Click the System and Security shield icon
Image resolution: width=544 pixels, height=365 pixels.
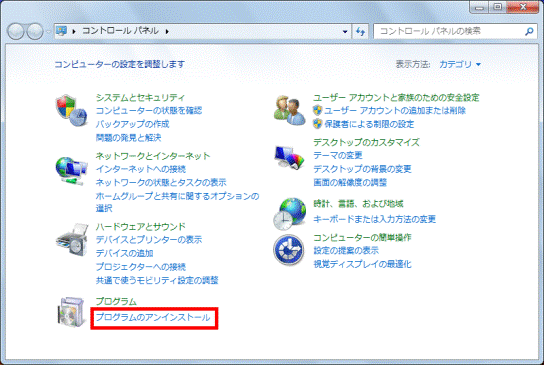(x=71, y=110)
